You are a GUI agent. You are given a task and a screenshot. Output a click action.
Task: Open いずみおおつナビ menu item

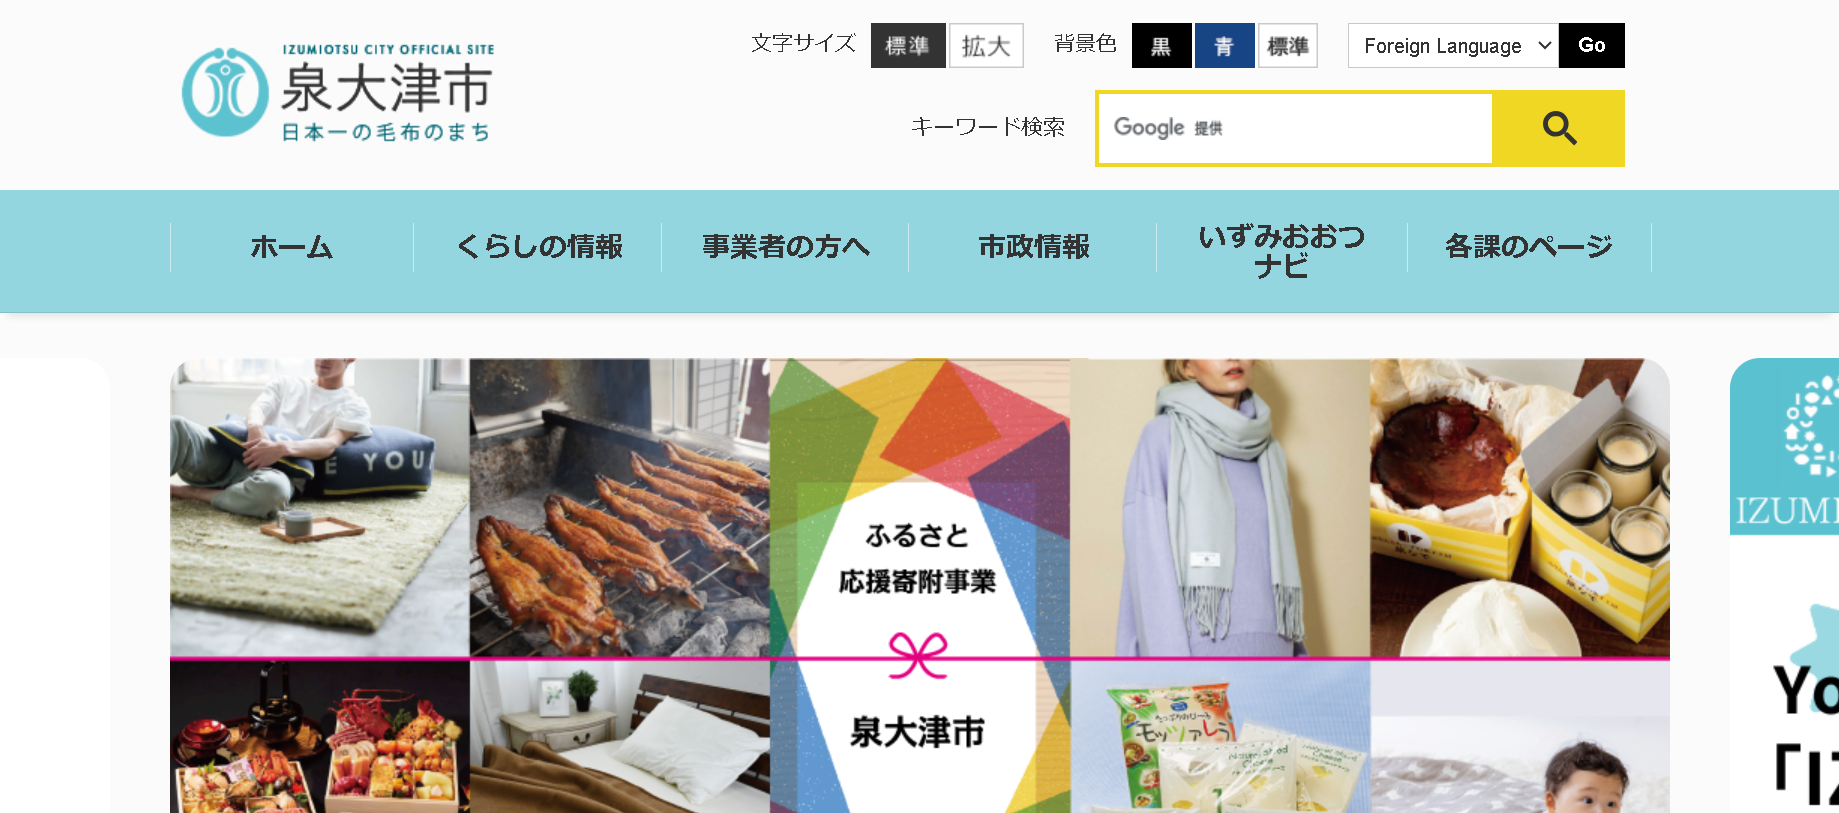tap(1282, 251)
